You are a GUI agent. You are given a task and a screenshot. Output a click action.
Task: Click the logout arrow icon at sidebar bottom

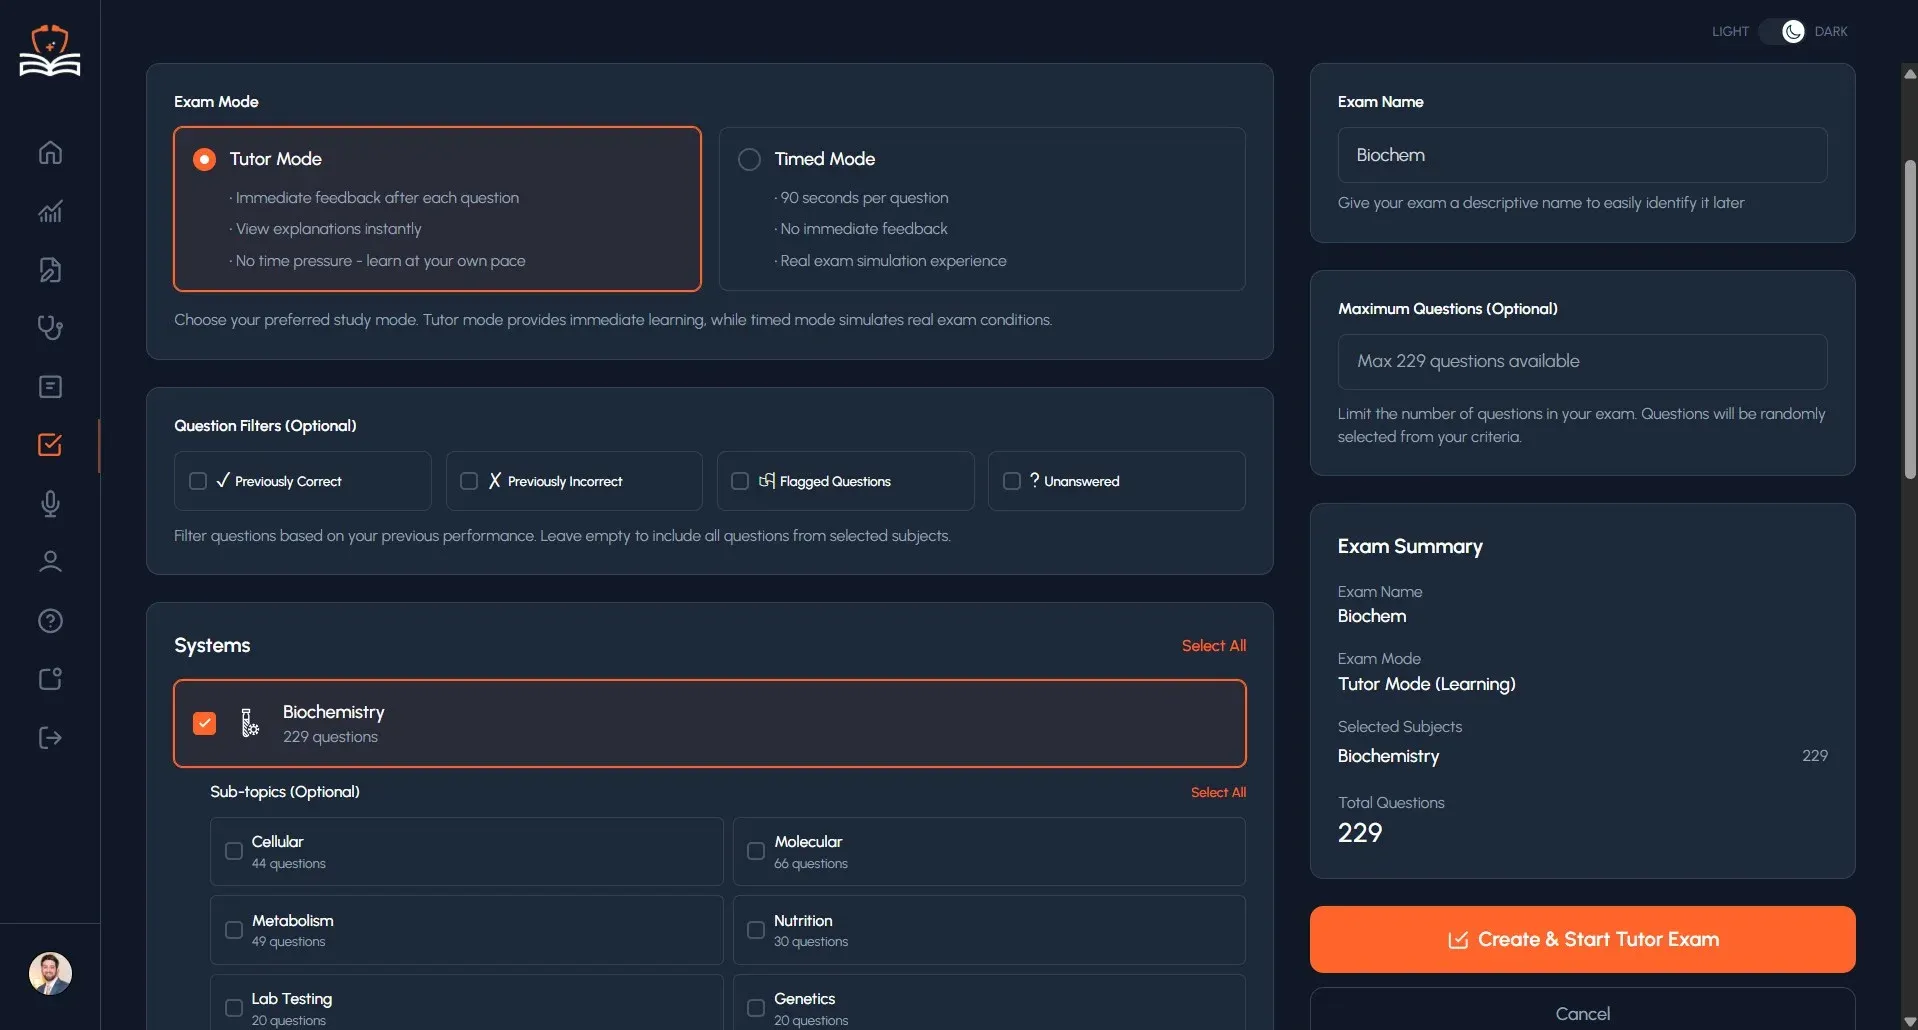(x=49, y=738)
